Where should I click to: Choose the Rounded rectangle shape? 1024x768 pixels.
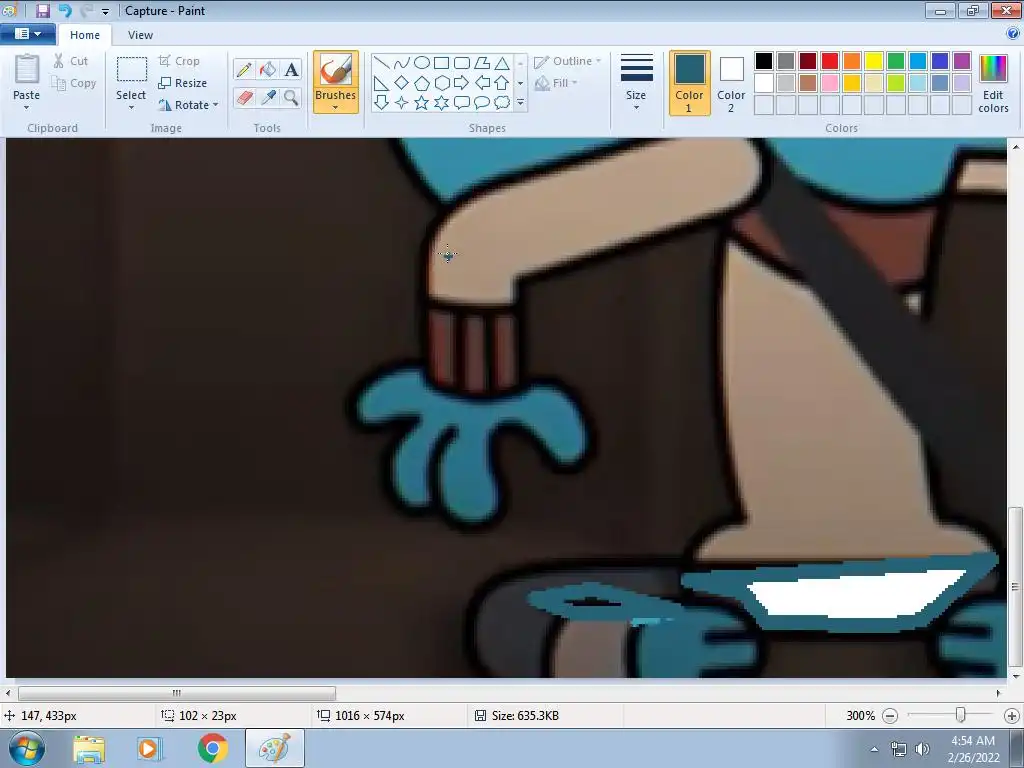click(x=462, y=63)
